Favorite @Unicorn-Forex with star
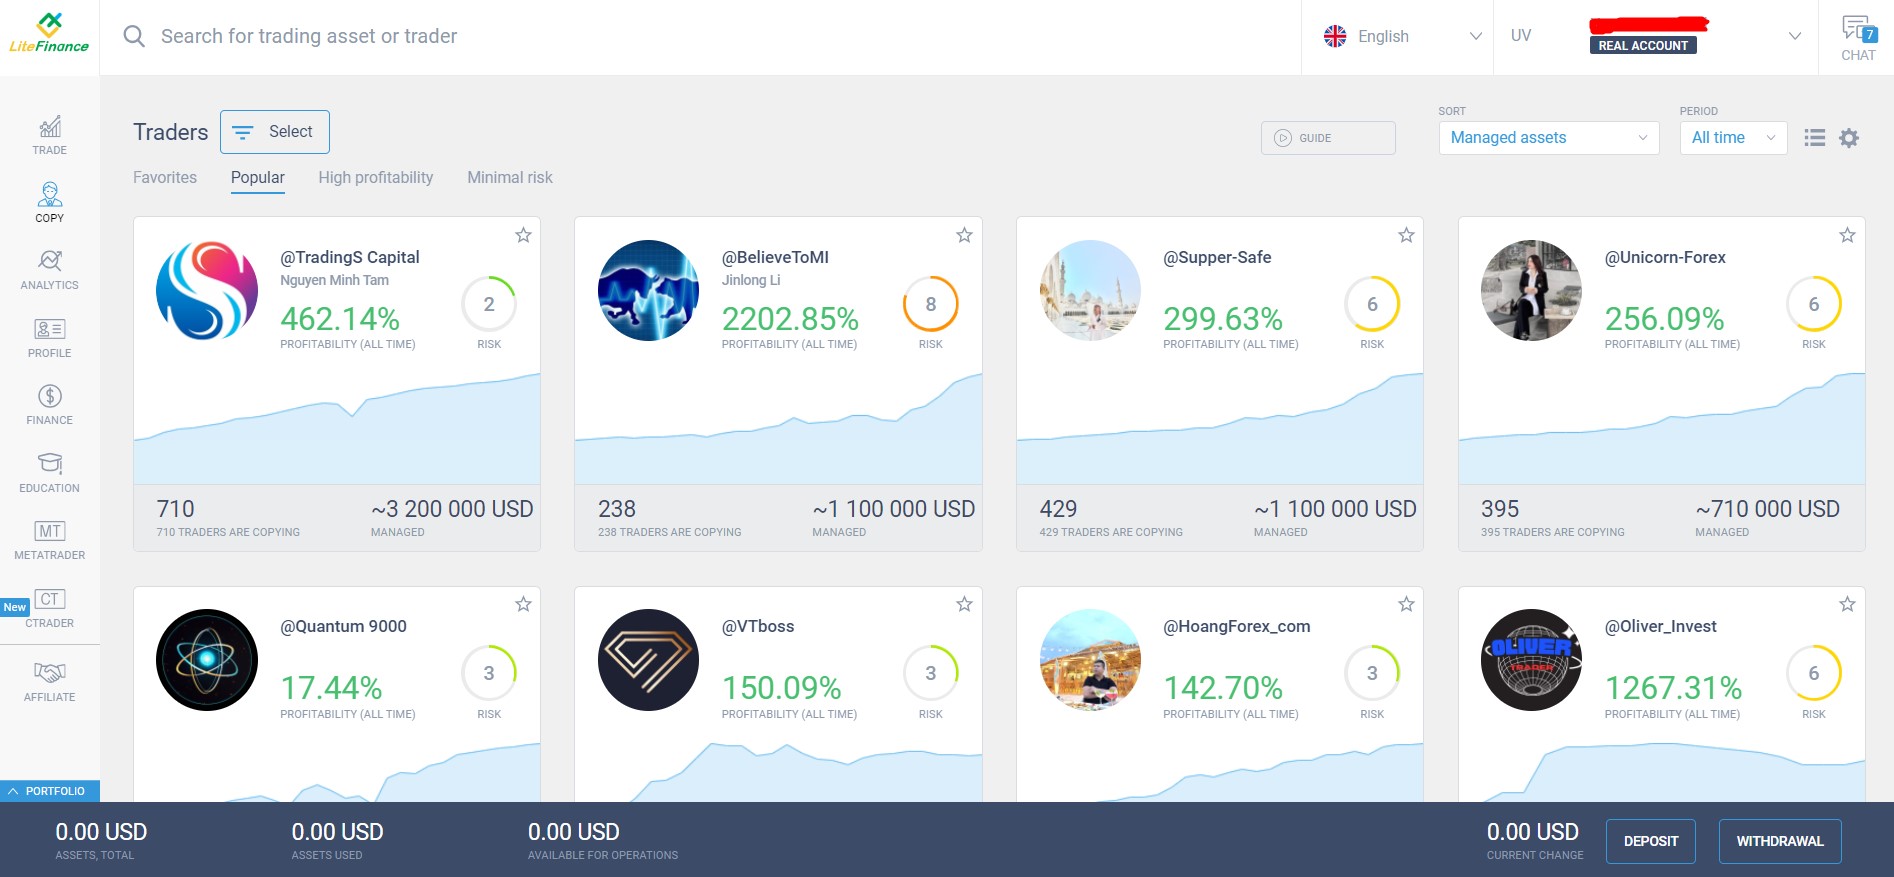Image resolution: width=1894 pixels, height=877 pixels. click(1847, 235)
